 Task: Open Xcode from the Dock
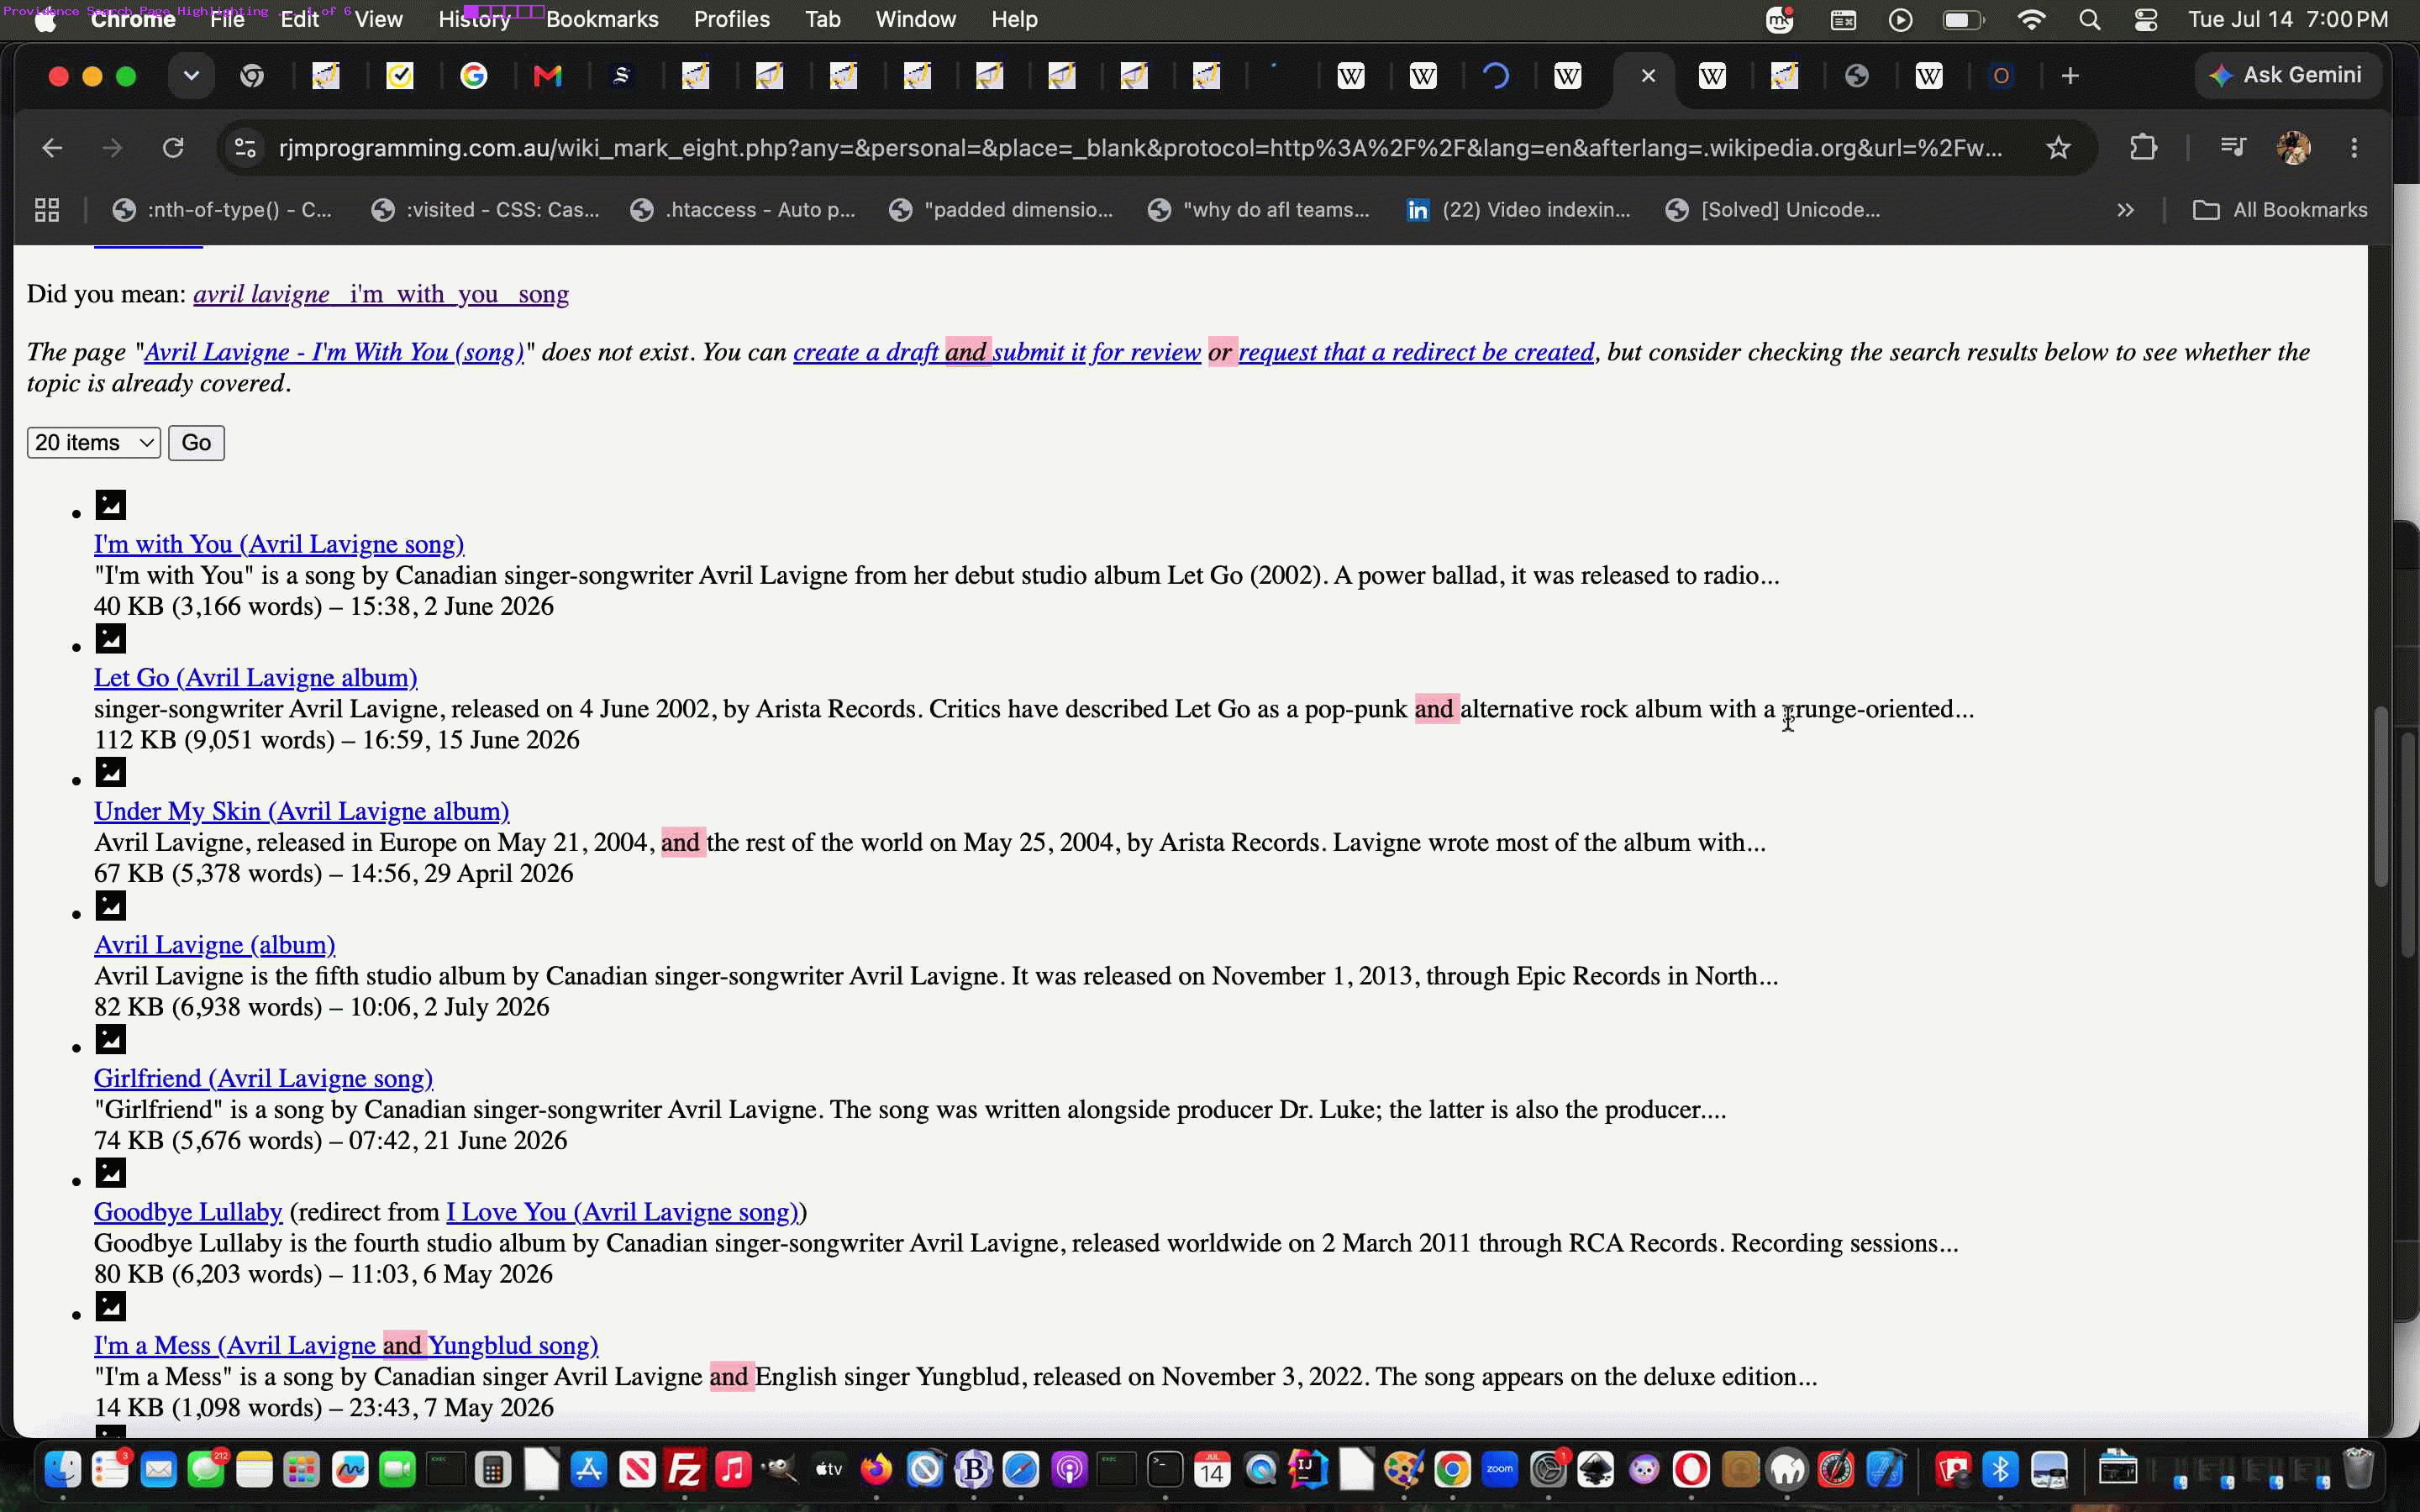[x=1884, y=1470]
